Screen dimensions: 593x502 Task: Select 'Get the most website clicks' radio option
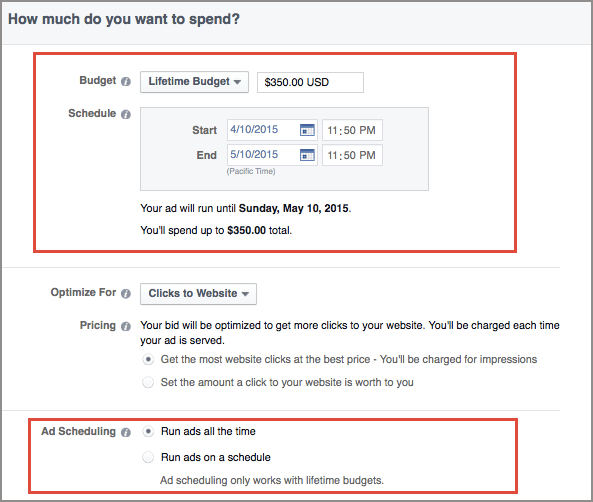pyautogui.click(x=148, y=359)
